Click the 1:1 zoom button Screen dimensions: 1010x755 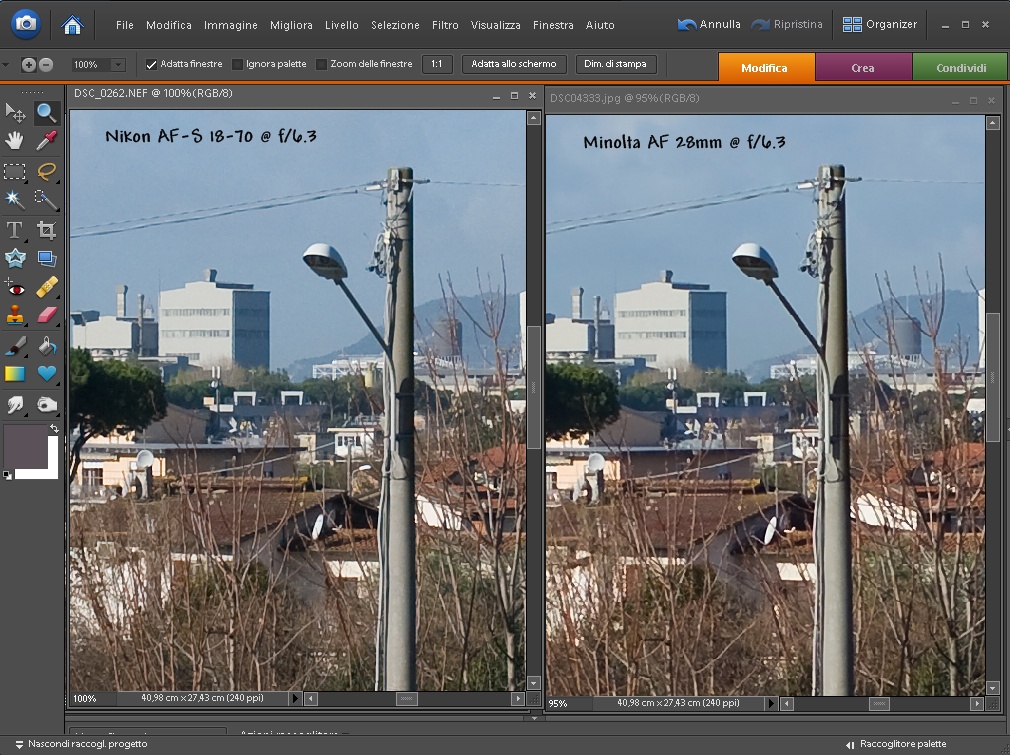(437, 64)
